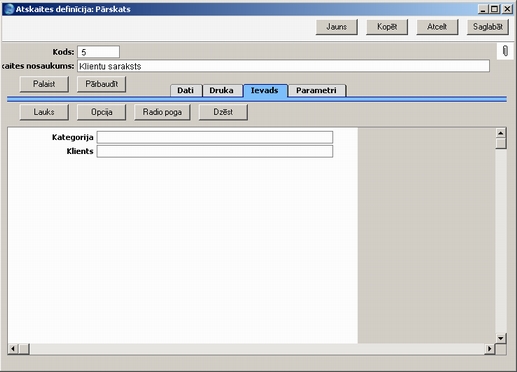Click the application icon in title bar
Viewport: 517px width, 372px height.
tap(8, 9)
